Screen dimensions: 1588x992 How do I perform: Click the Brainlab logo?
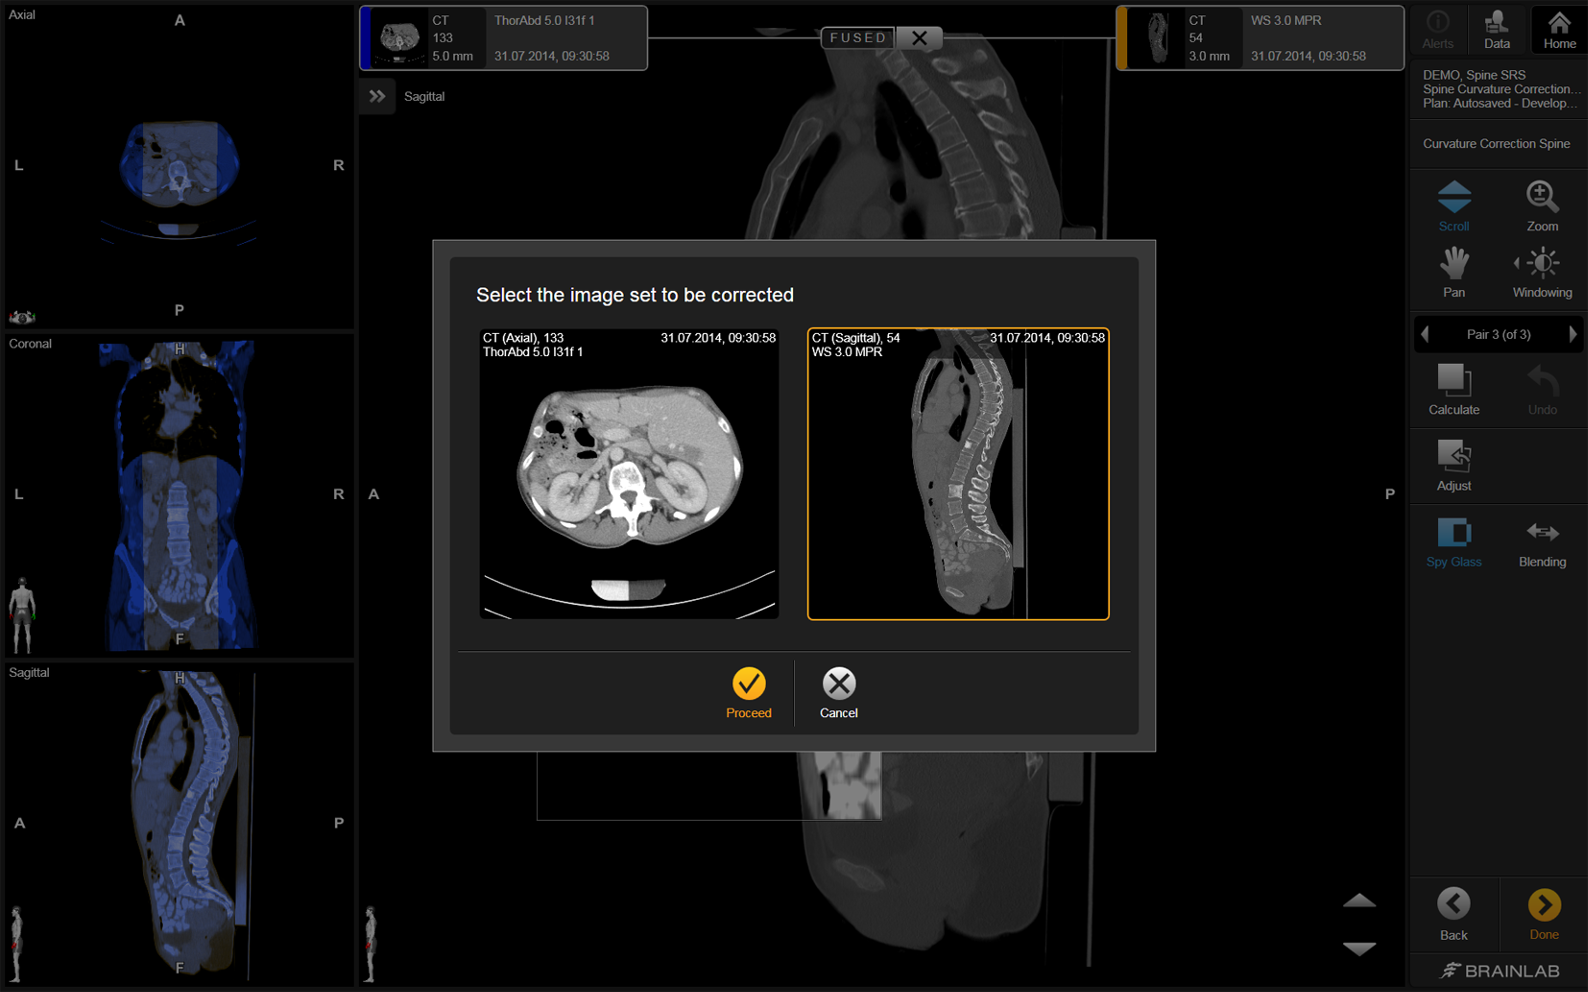coord(1499,971)
